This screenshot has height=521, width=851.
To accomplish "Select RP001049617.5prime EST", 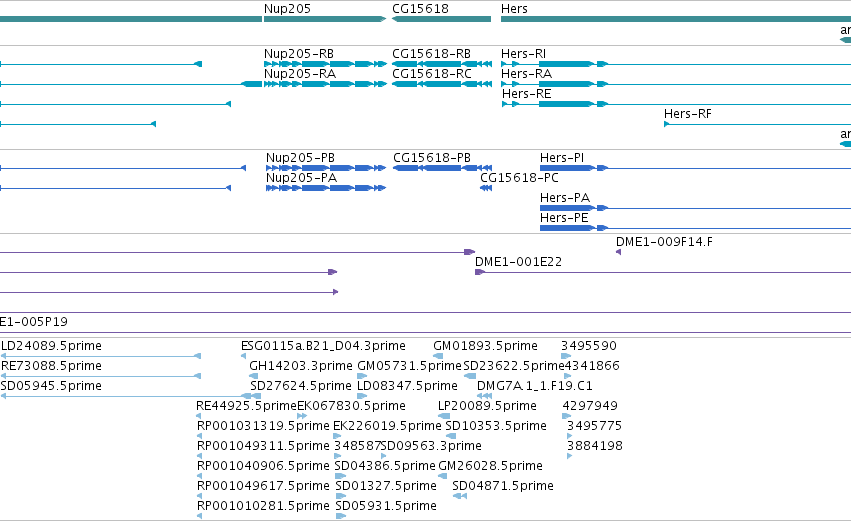I will 263,487.
